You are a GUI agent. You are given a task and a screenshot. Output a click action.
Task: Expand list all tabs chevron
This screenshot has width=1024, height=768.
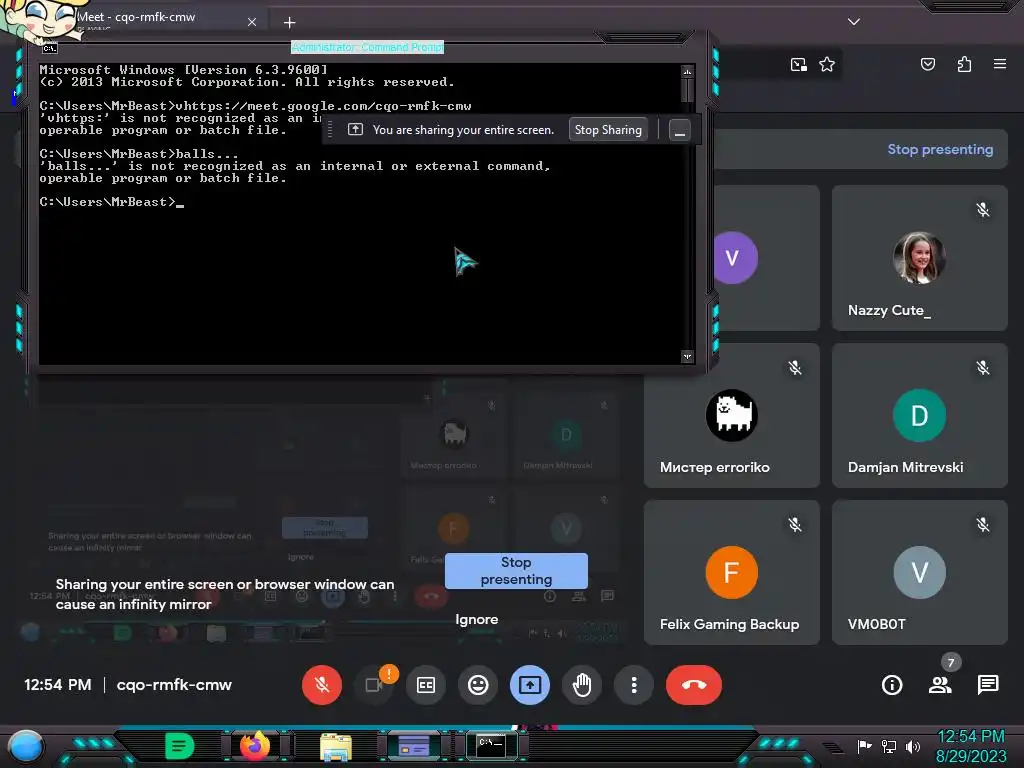click(854, 22)
